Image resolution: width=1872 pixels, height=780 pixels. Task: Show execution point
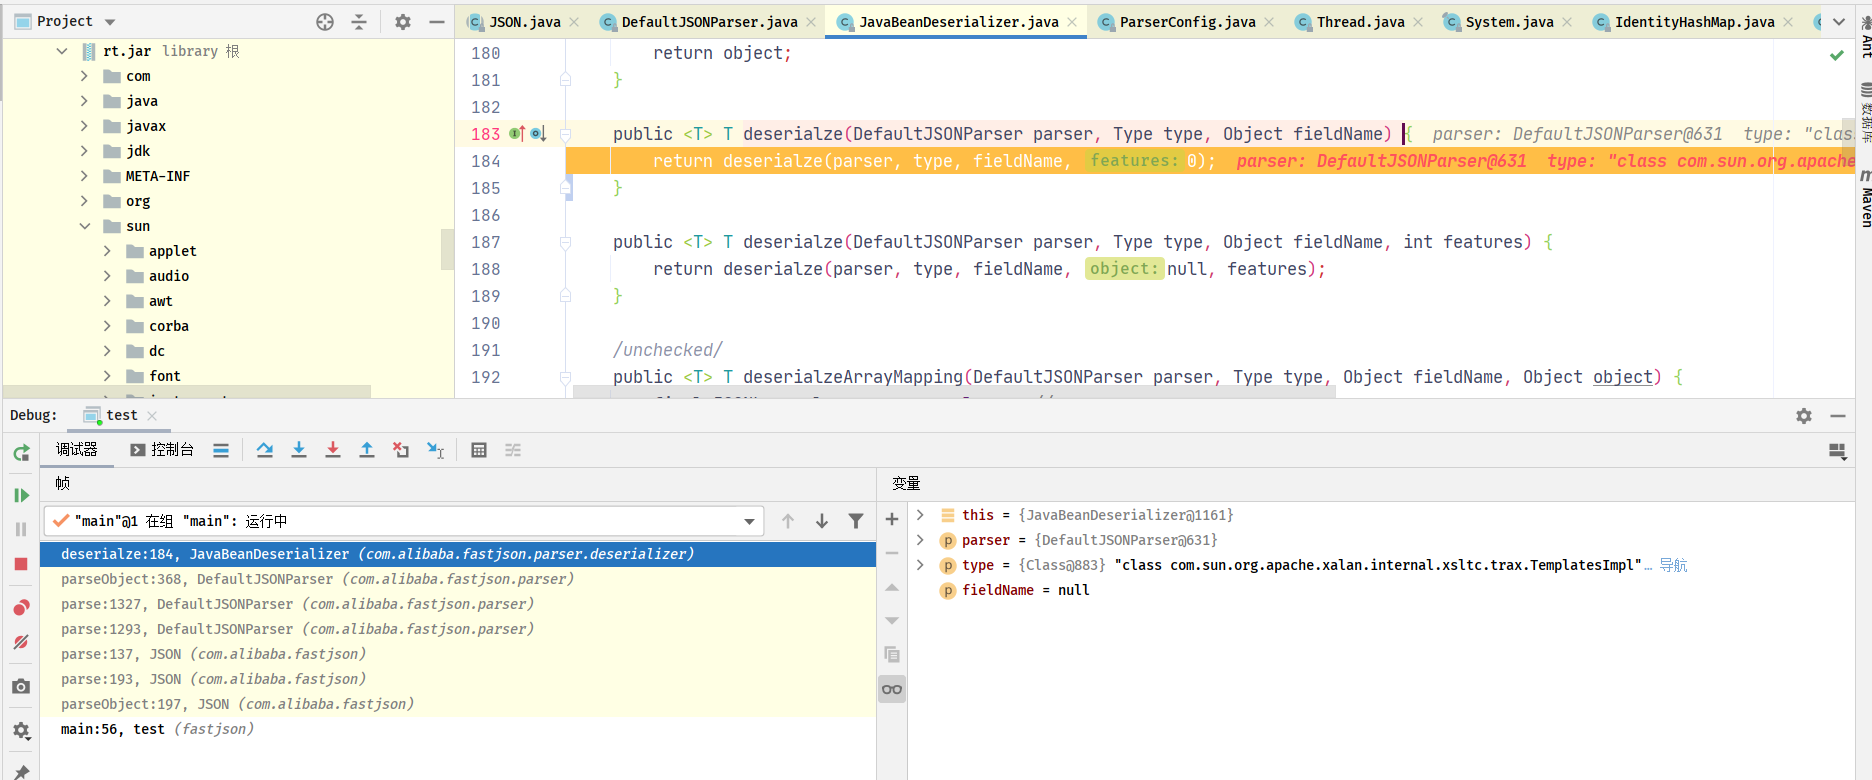pos(221,450)
